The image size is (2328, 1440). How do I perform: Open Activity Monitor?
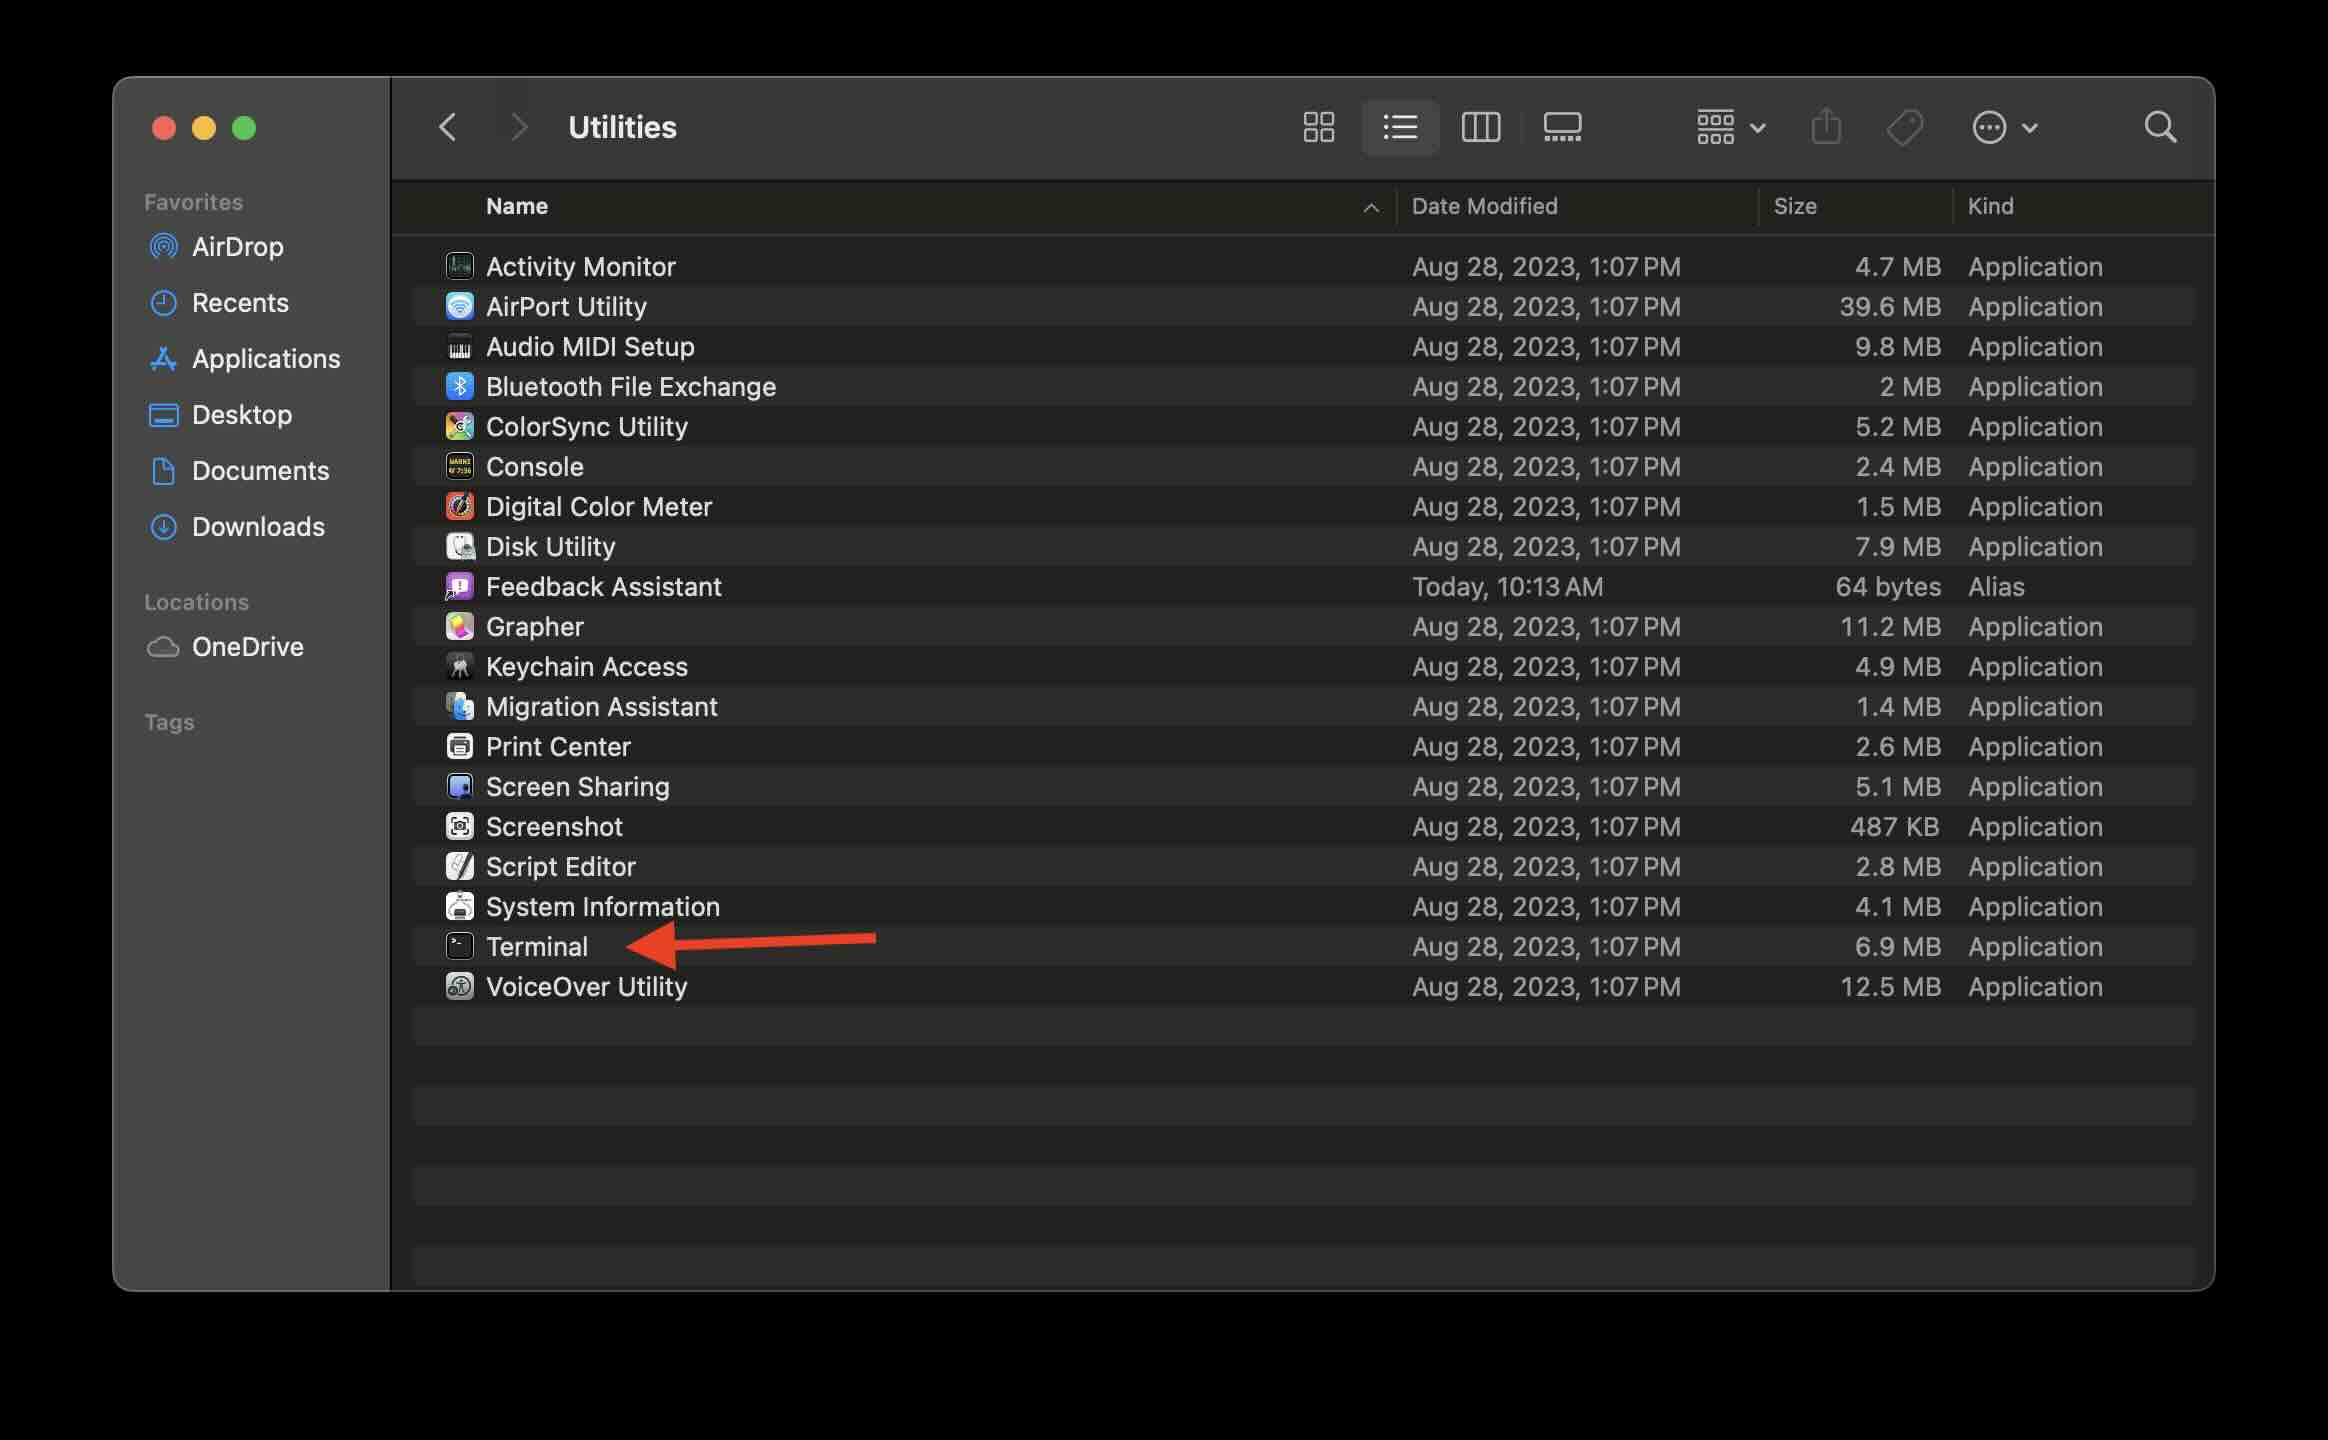pos(579,266)
